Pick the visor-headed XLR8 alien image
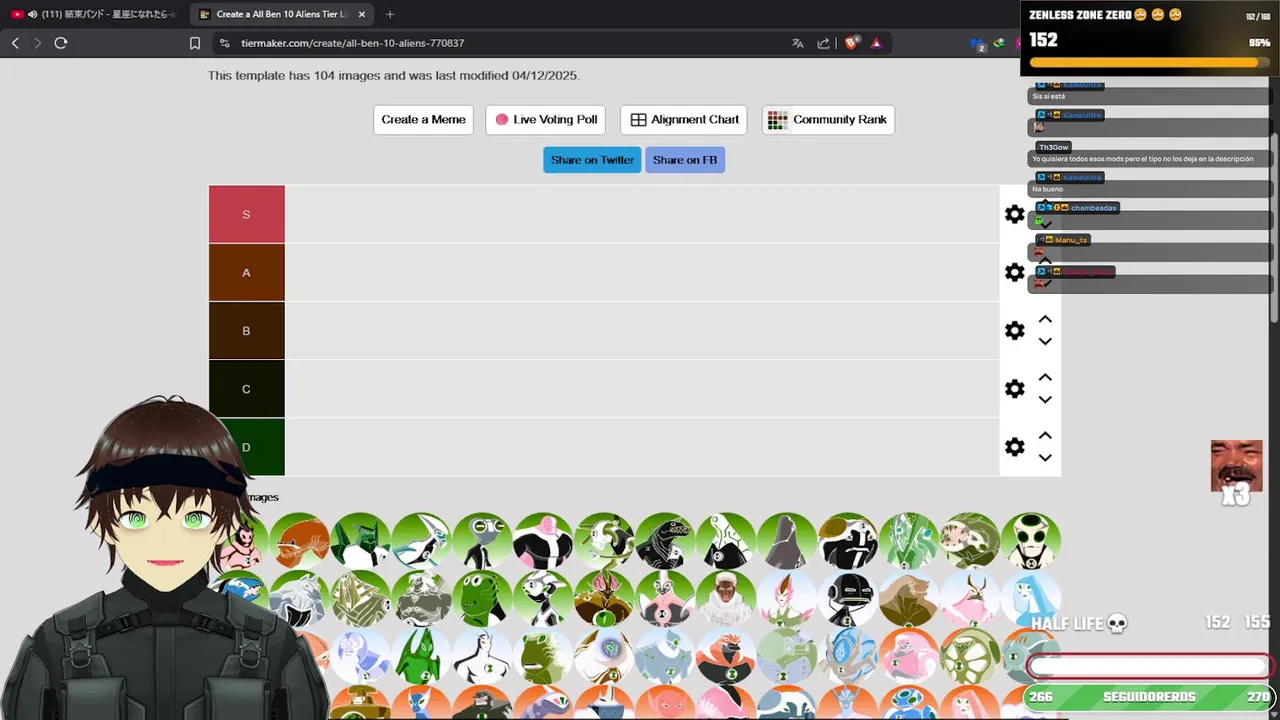The image size is (1280, 720). tap(421, 542)
